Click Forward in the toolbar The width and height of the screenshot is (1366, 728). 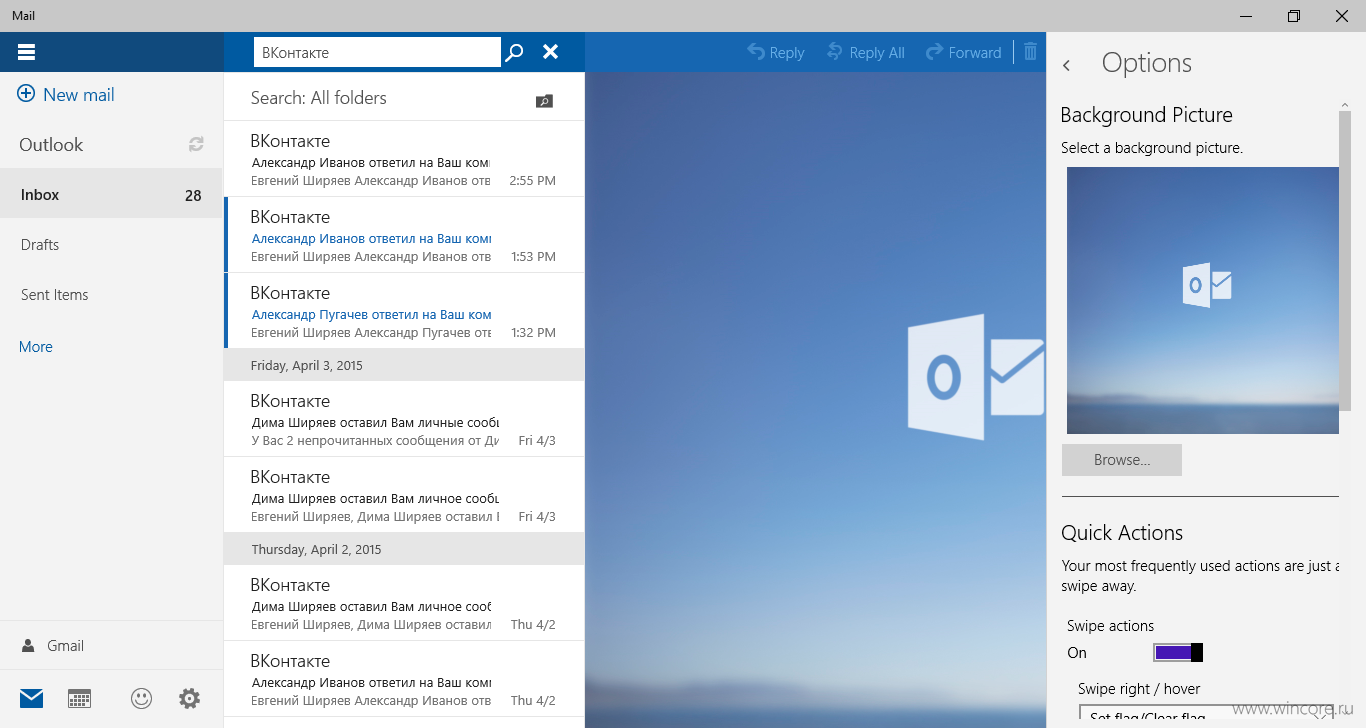(964, 52)
